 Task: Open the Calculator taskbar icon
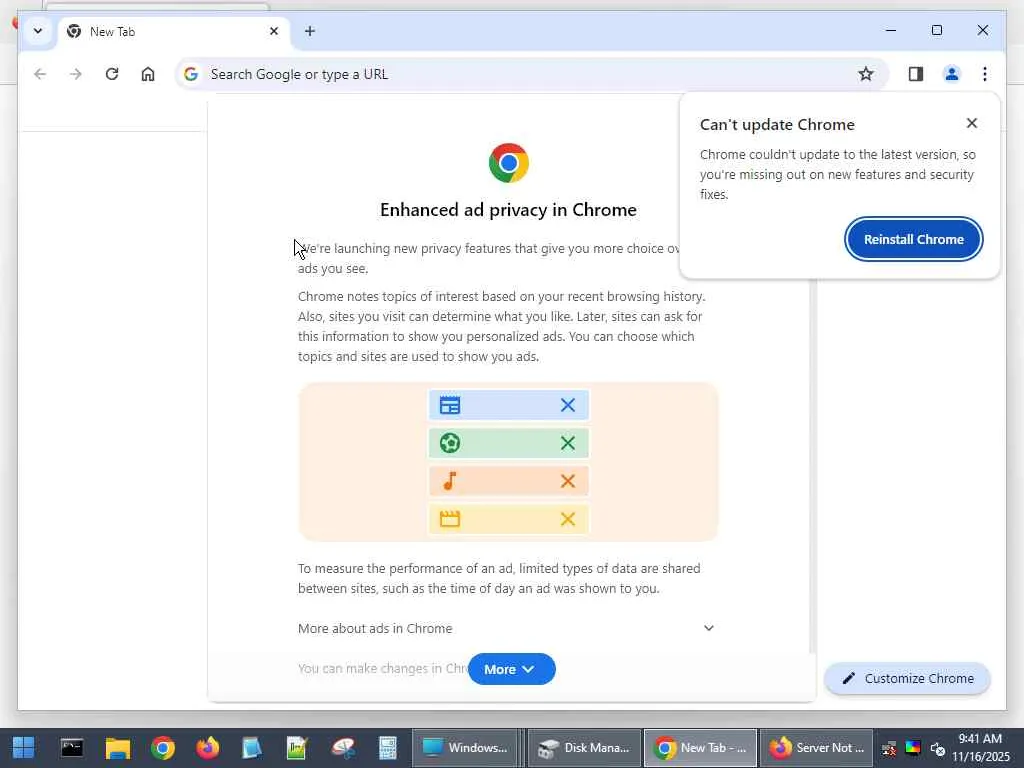(388, 748)
